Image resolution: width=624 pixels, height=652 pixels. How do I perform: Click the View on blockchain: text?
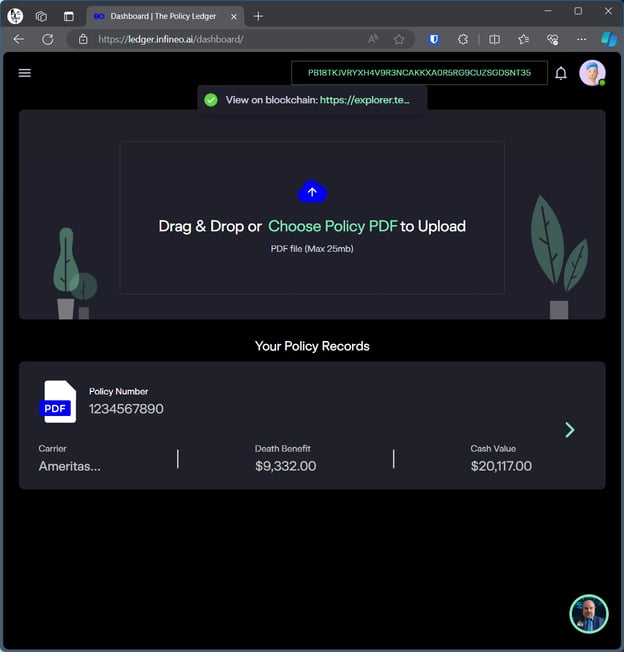271,100
